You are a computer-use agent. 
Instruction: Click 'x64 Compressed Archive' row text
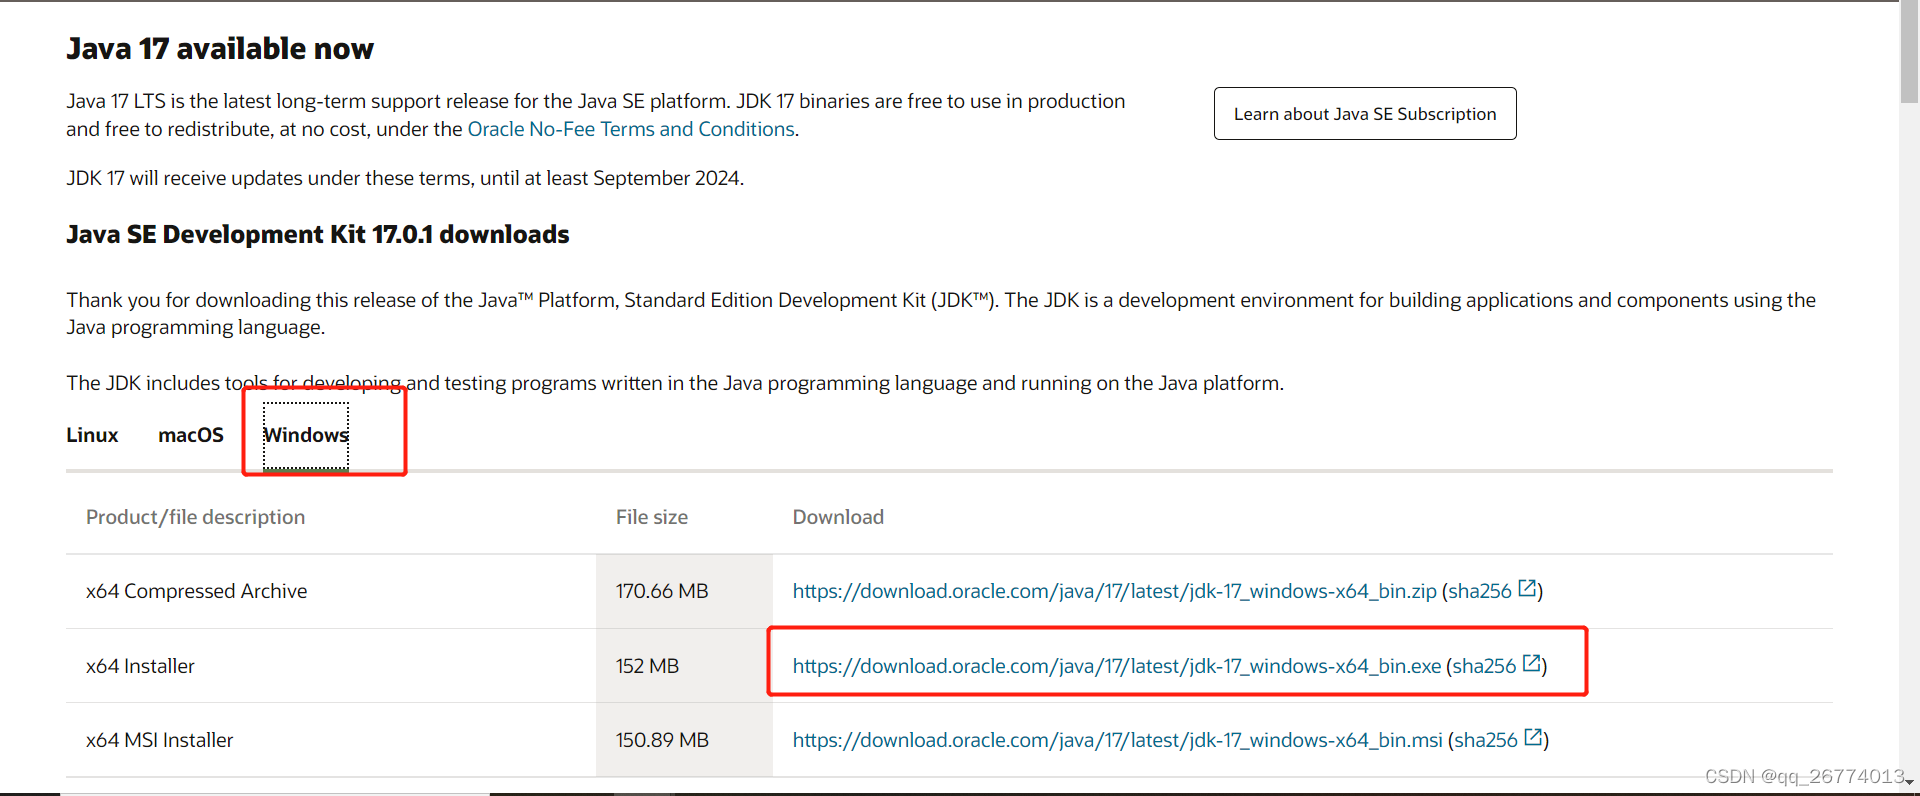197,591
